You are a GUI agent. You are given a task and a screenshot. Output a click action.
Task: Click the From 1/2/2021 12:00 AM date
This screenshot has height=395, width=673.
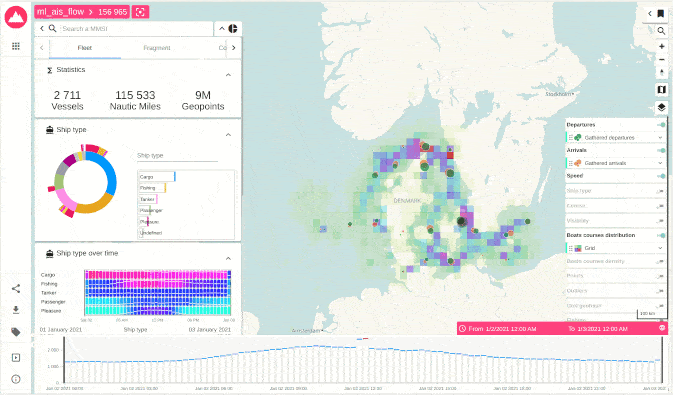[502, 328]
